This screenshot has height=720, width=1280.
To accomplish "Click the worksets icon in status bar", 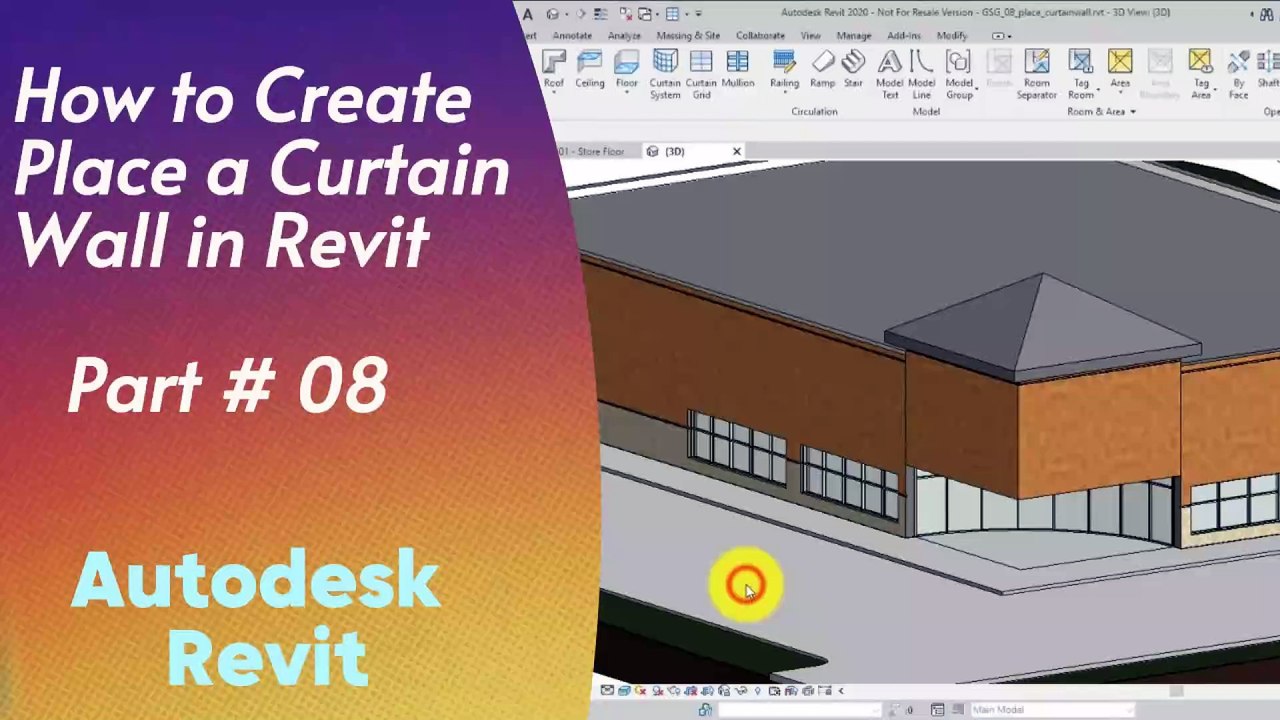I will [705, 710].
